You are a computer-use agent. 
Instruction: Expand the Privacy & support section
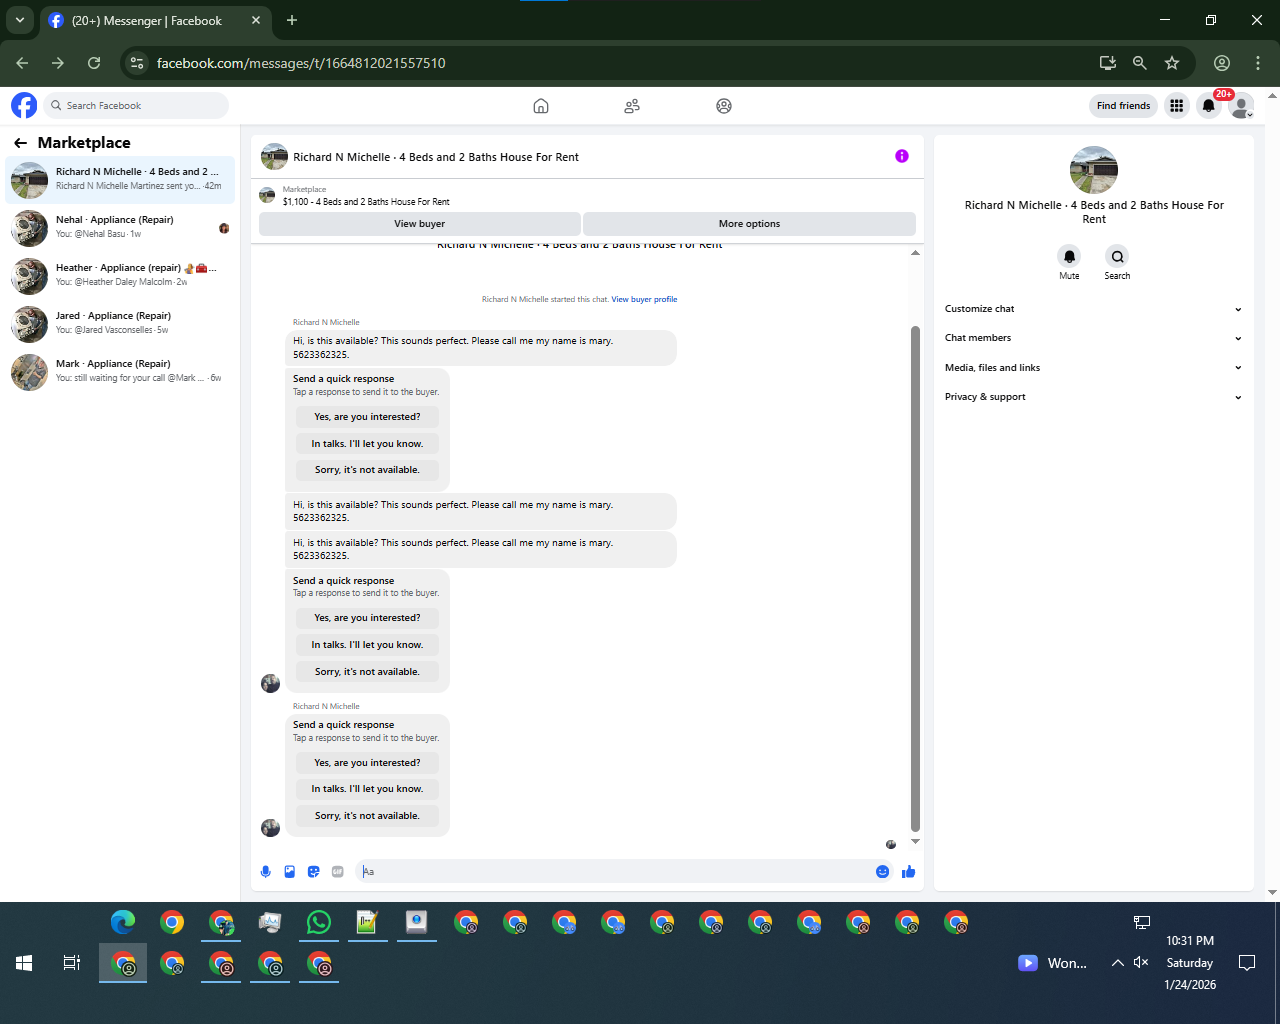[x=1093, y=397]
